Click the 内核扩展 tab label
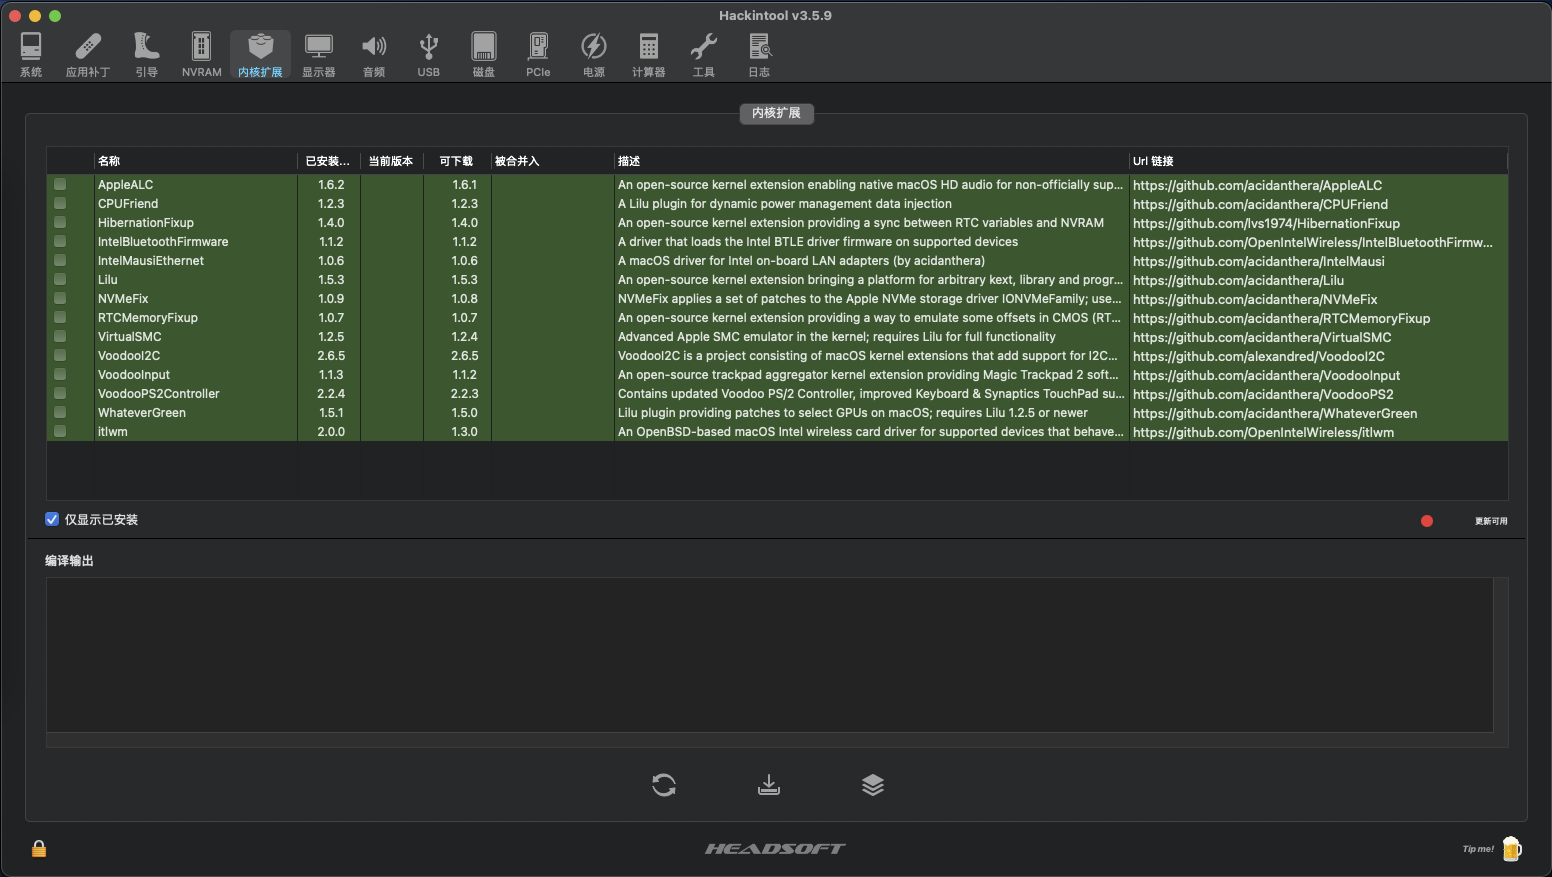The width and height of the screenshot is (1552, 877). (776, 113)
